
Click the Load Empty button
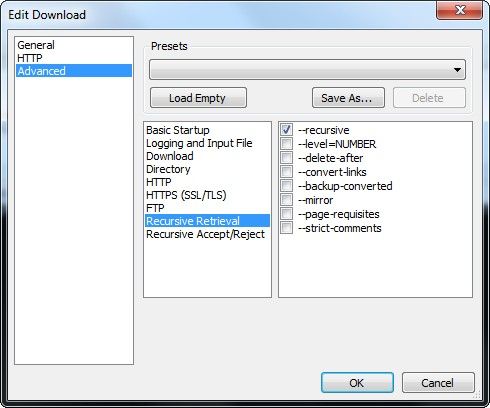coord(198,98)
